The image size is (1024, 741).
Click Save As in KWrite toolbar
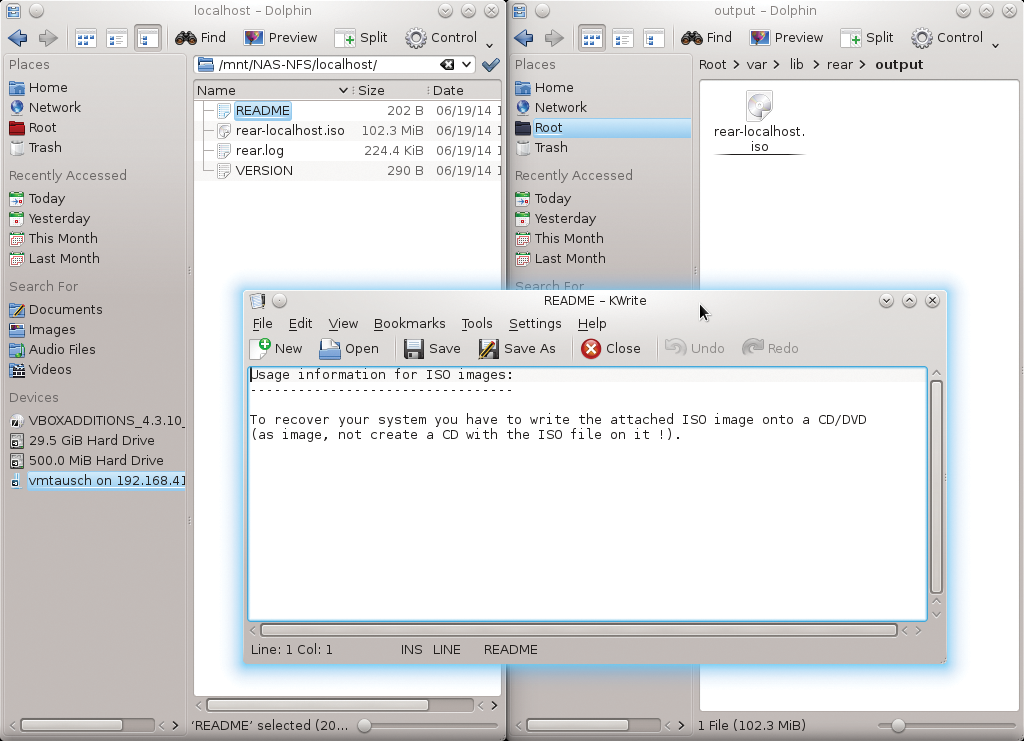pos(517,349)
